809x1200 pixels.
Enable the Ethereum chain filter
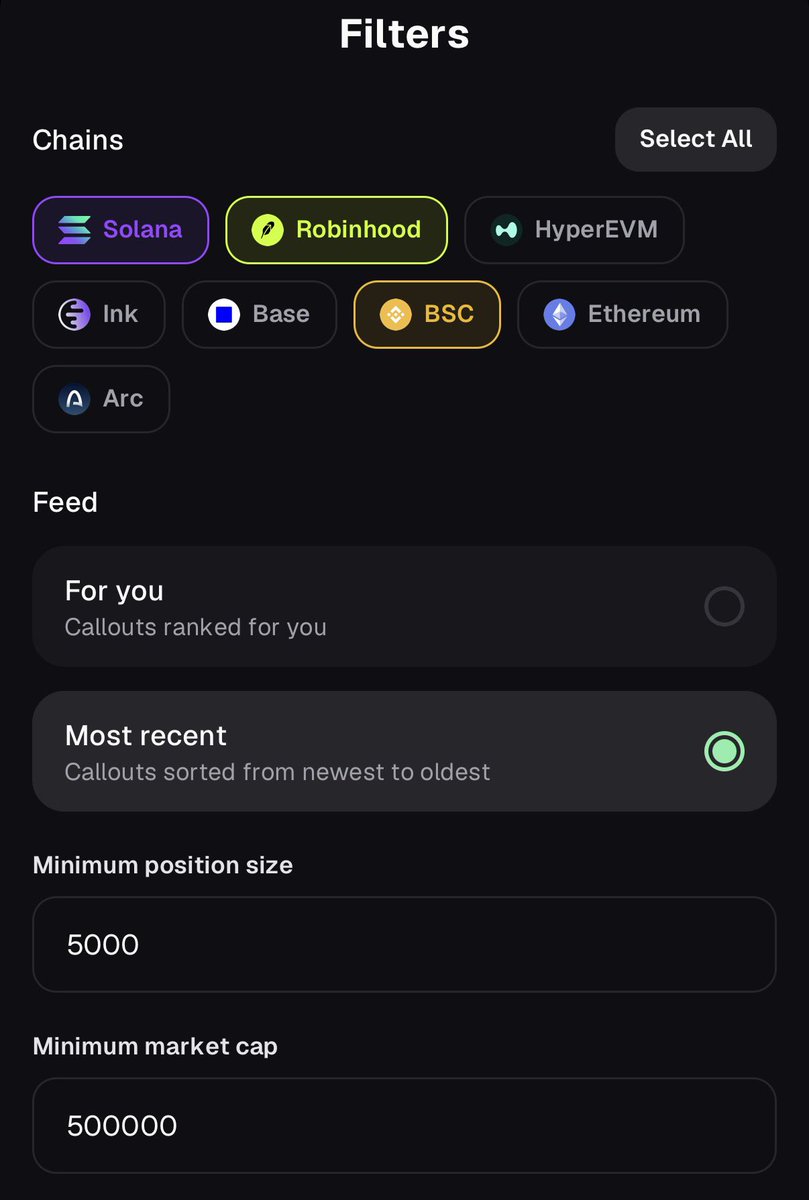[622, 314]
